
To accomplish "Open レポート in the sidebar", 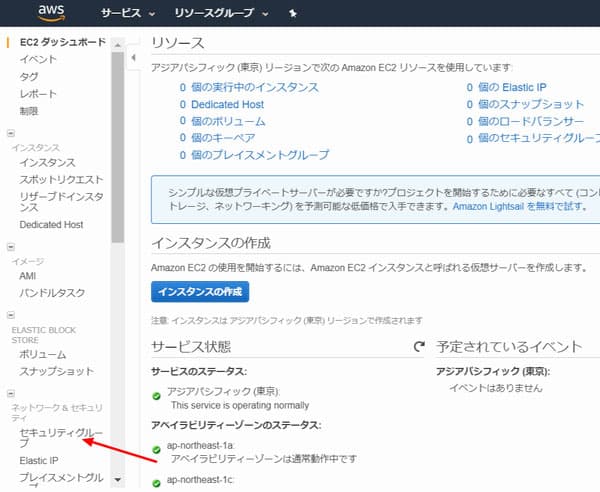I will [38, 94].
